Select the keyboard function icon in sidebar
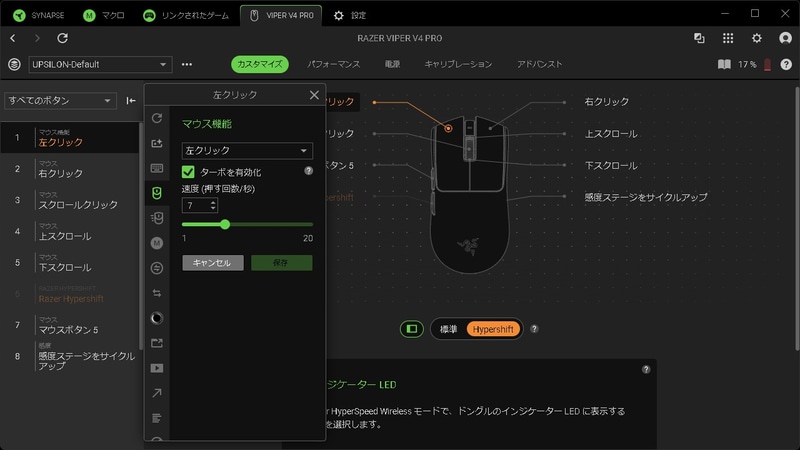This screenshot has height=450, width=800. click(157, 168)
